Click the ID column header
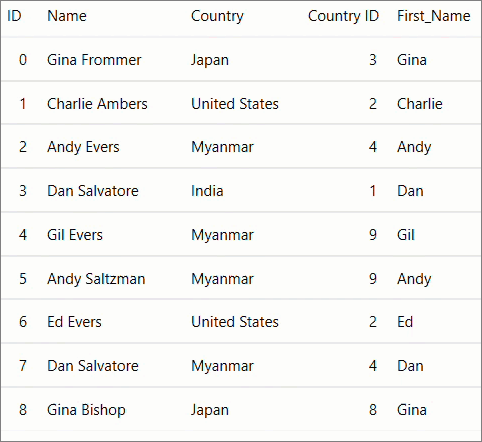 14,16
